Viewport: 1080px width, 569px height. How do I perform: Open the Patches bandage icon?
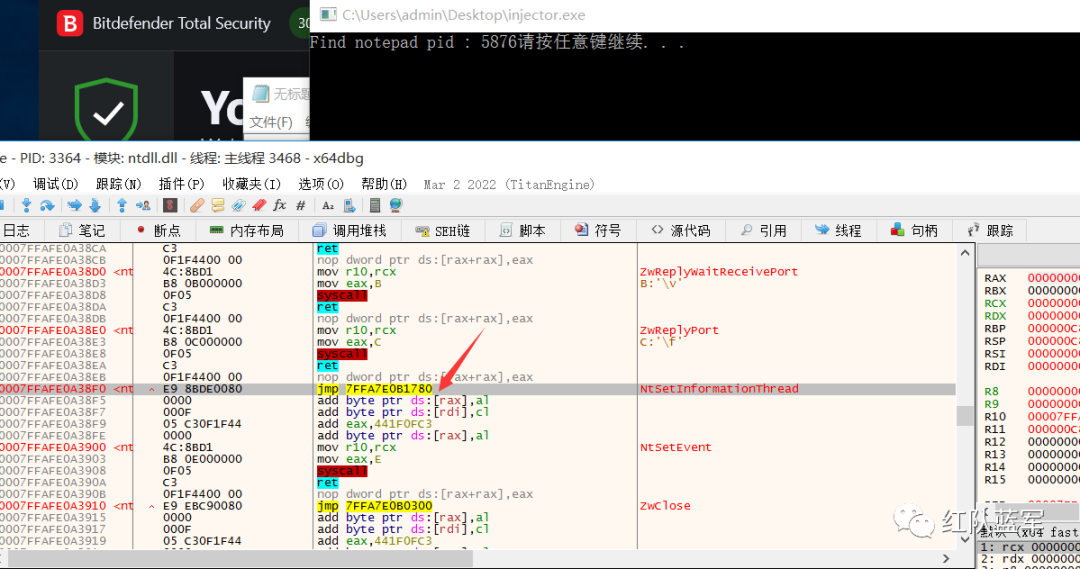pyautogui.click(x=197, y=205)
